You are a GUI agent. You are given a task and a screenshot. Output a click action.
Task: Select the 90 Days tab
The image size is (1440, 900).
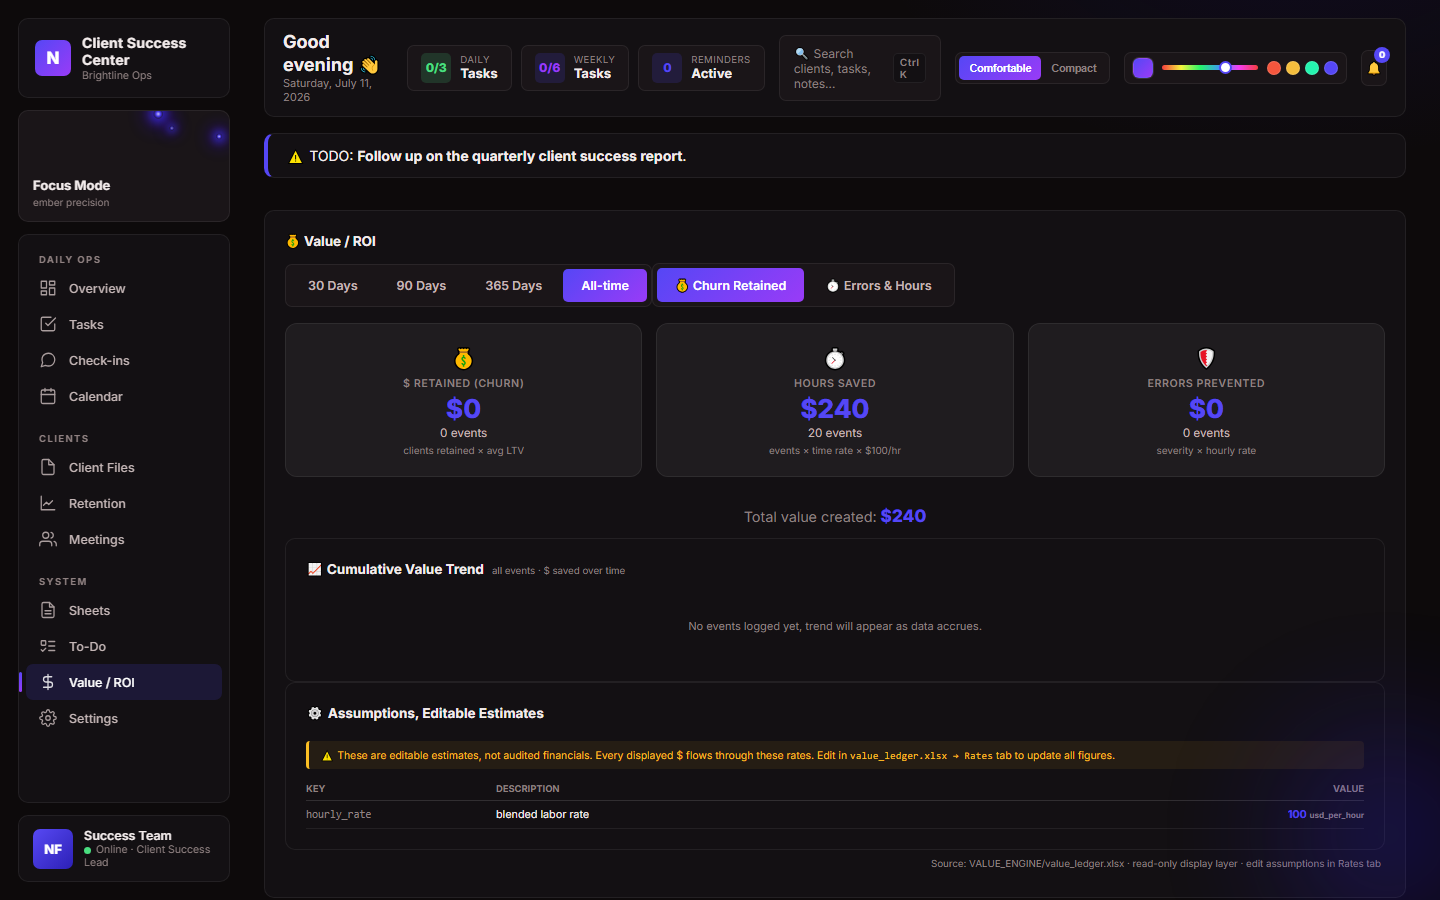[421, 285]
